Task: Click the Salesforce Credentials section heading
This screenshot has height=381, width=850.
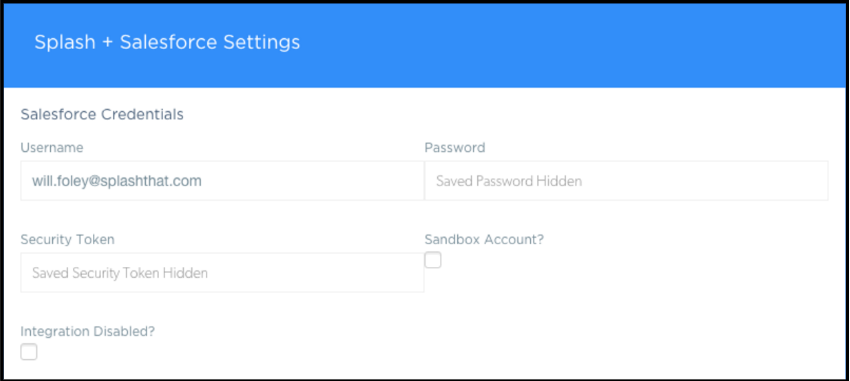Action: 102,114
